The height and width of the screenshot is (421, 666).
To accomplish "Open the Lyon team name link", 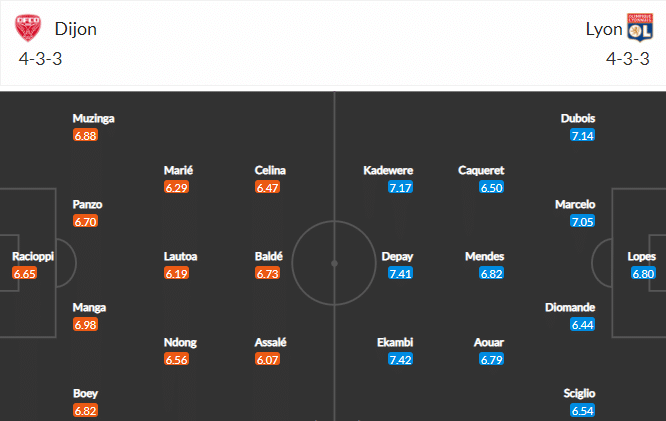I will 604,29.
